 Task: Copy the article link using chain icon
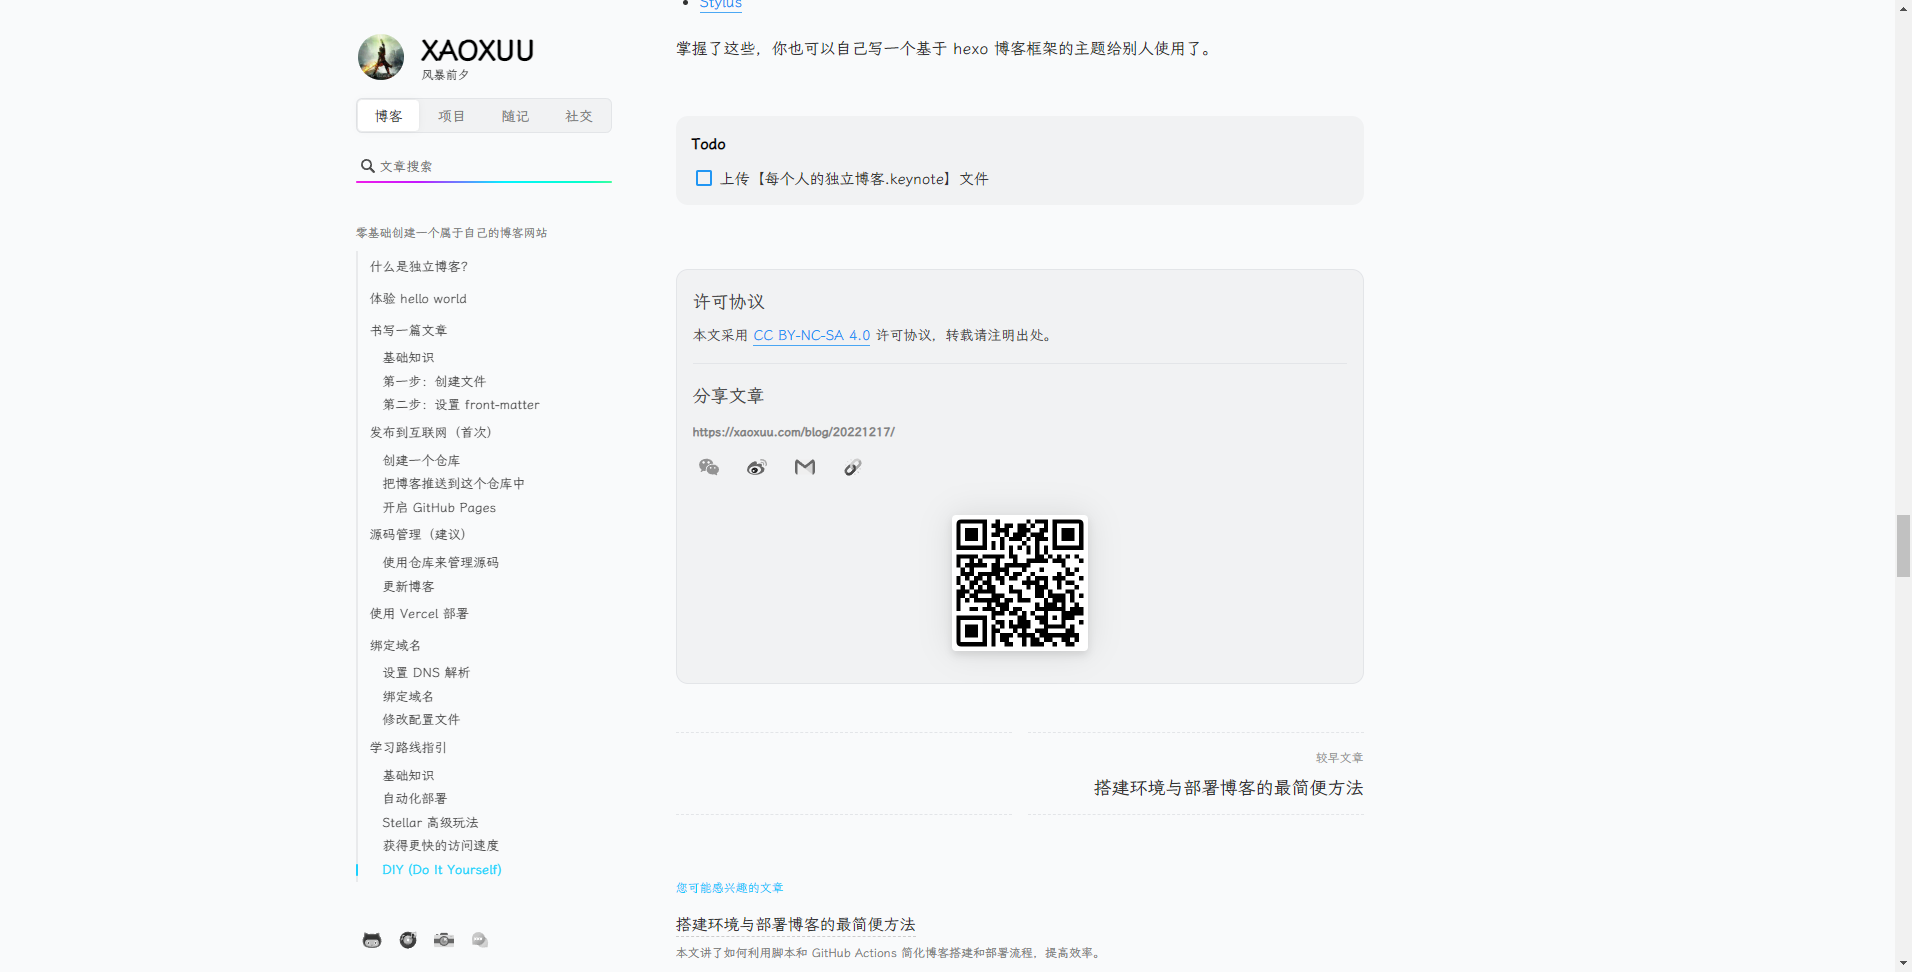point(852,467)
